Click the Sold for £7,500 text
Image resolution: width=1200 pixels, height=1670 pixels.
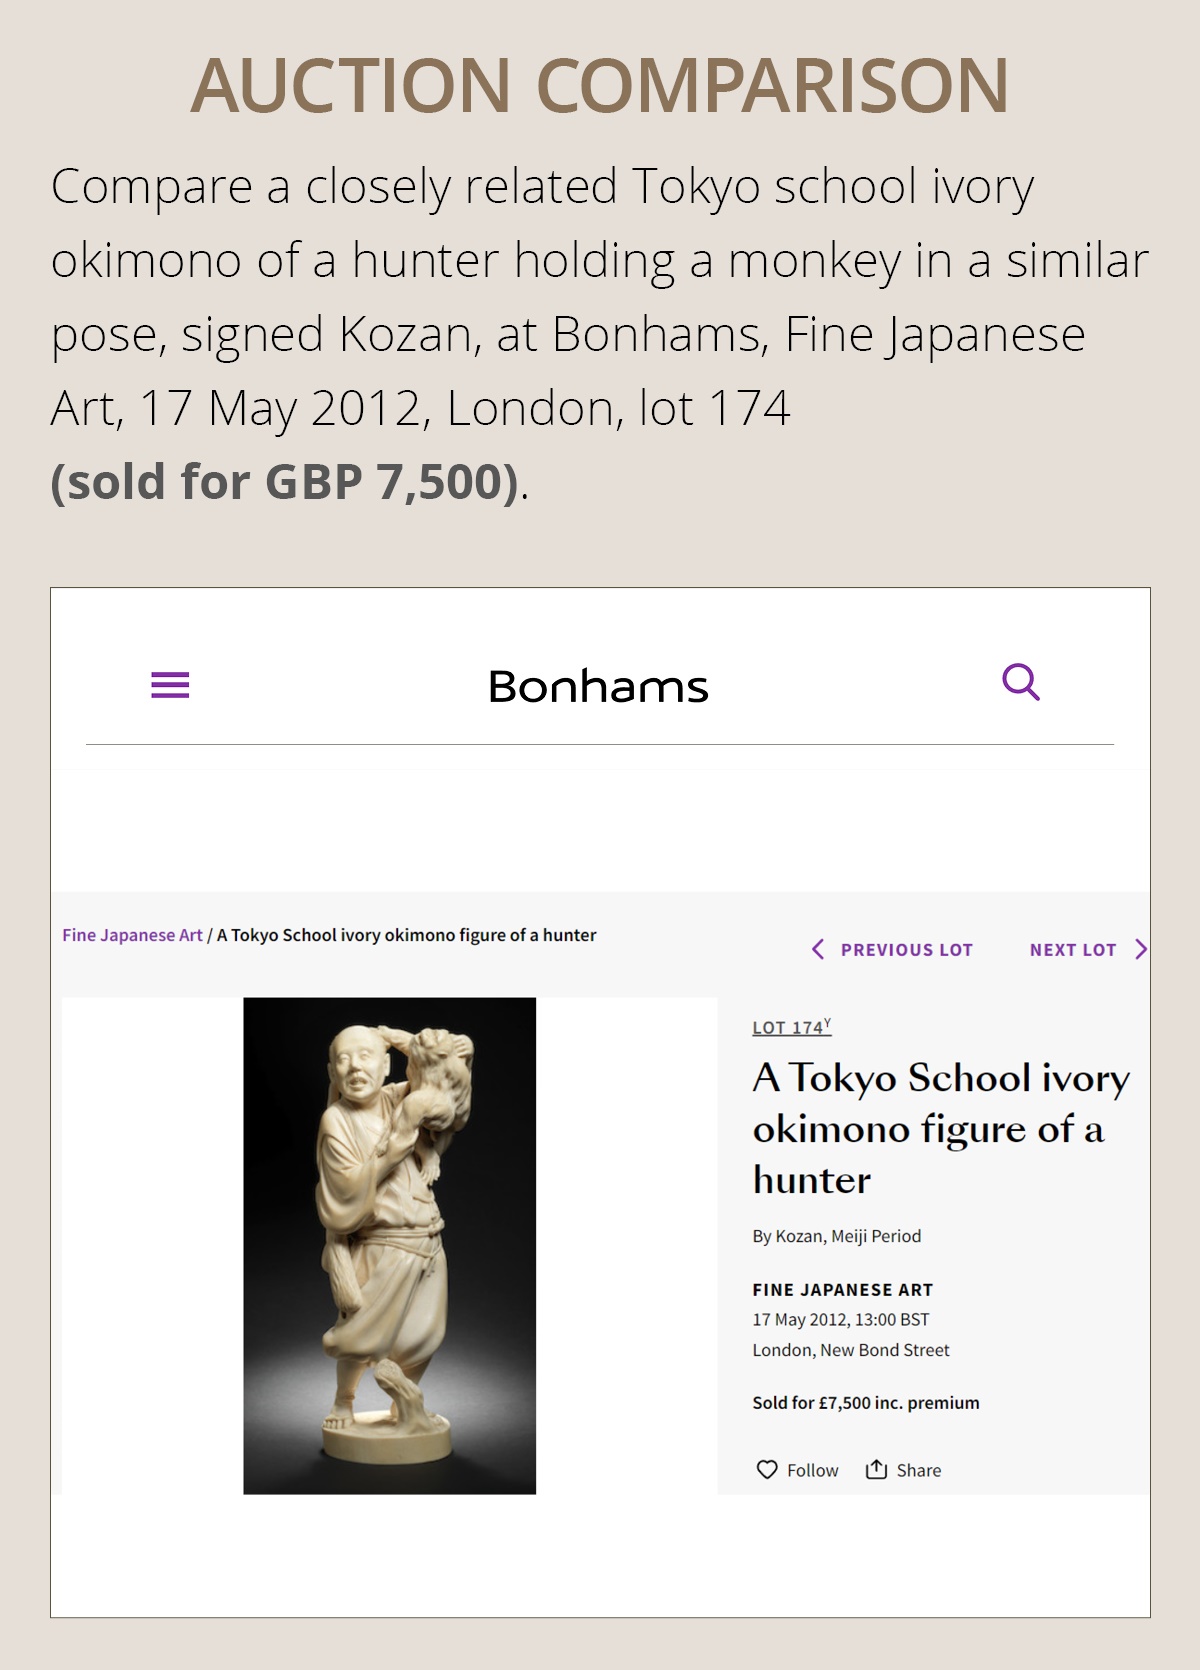coord(865,1403)
